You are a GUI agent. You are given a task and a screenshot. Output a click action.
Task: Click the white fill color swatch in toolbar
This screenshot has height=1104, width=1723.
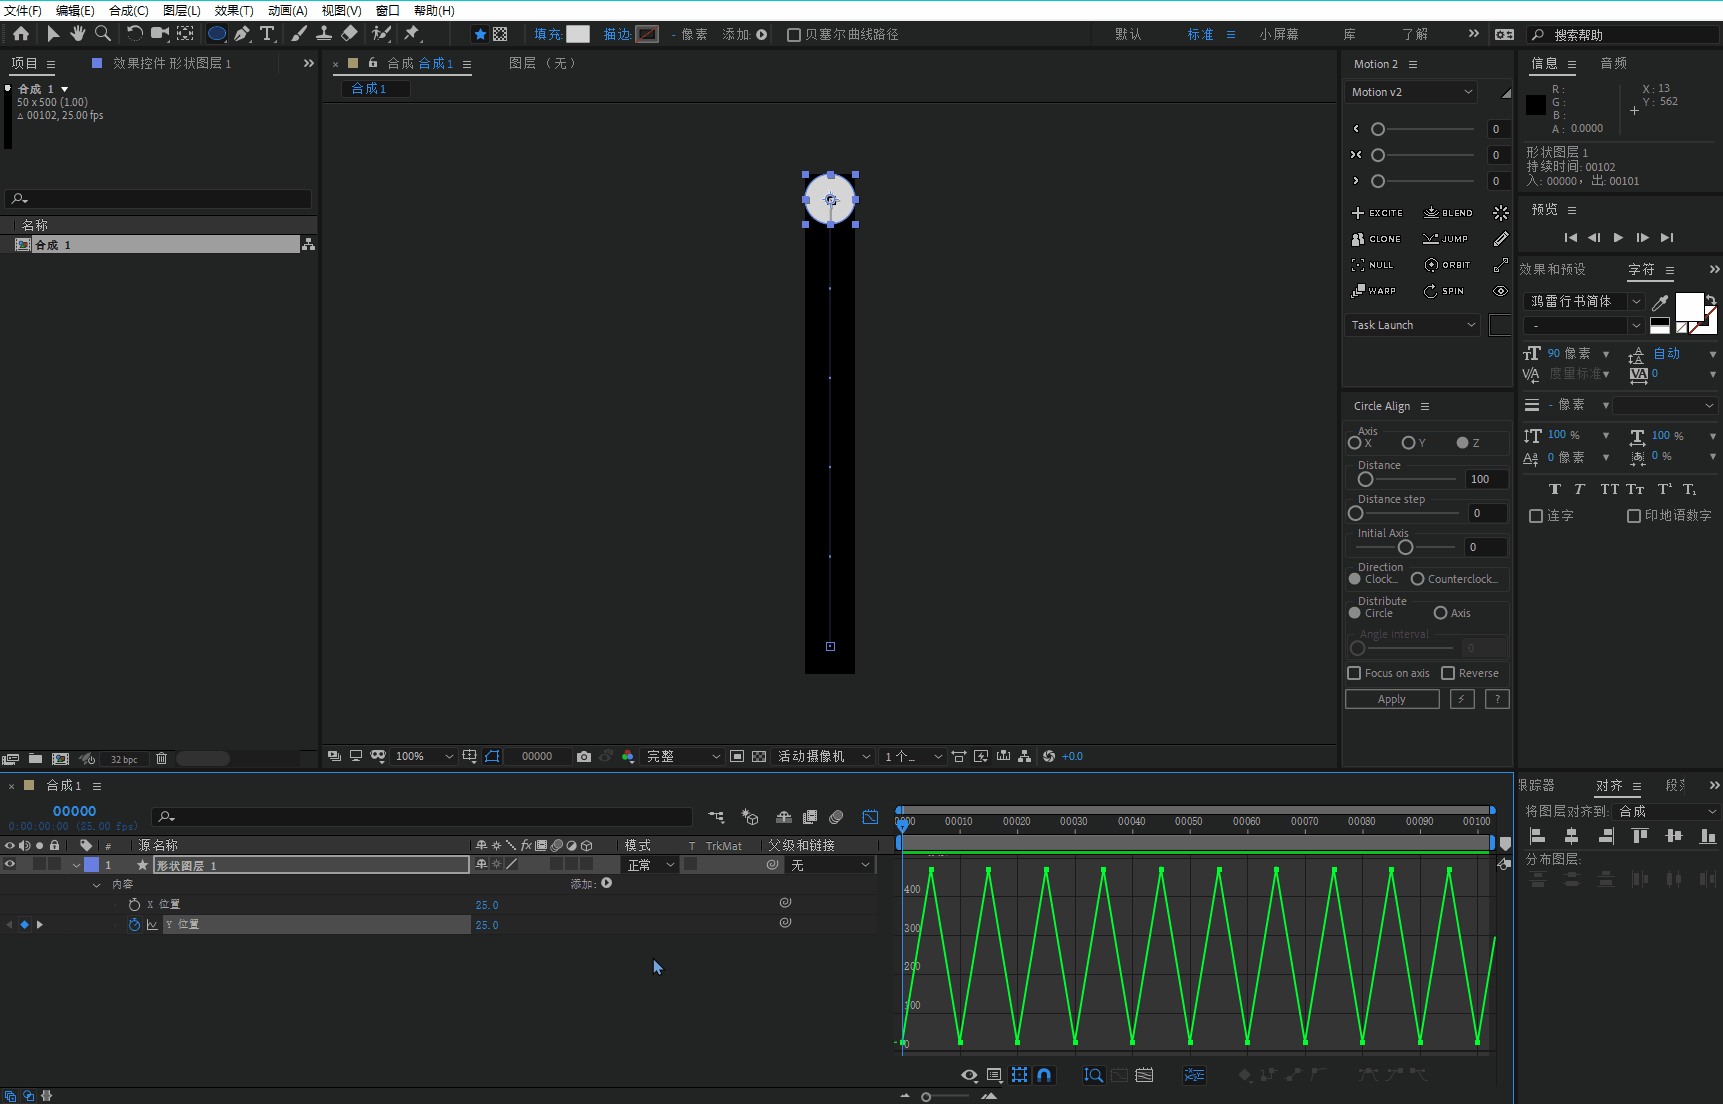tap(578, 34)
